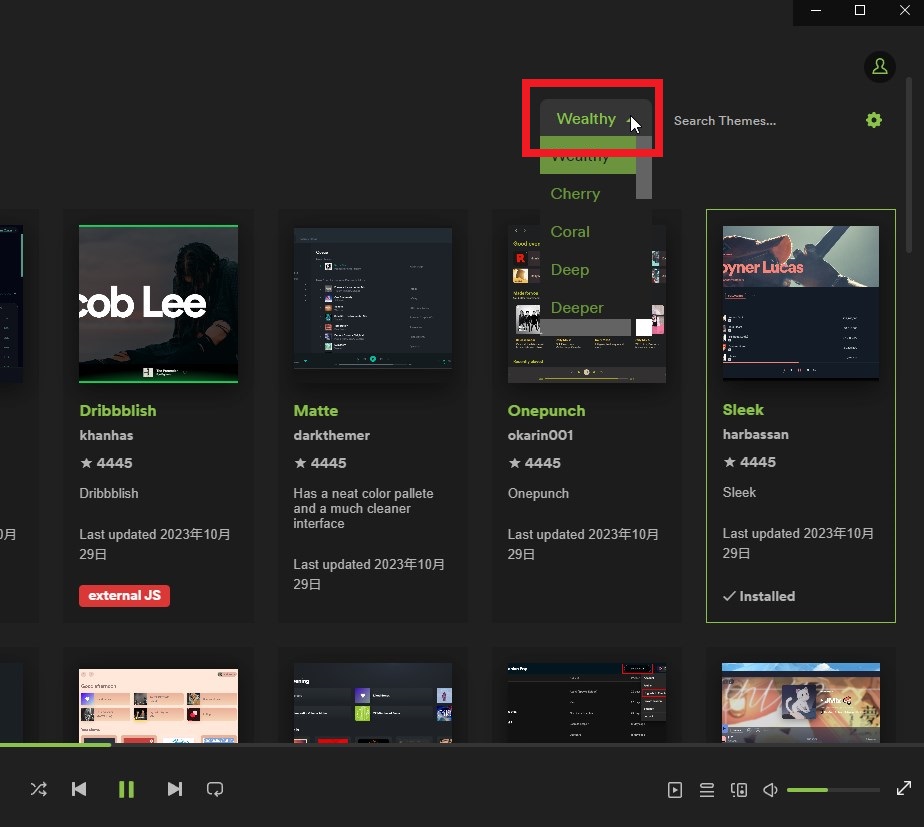Viewport: 924px width, 827px height.
Task: Pause the currently playing track
Action: tap(127, 789)
